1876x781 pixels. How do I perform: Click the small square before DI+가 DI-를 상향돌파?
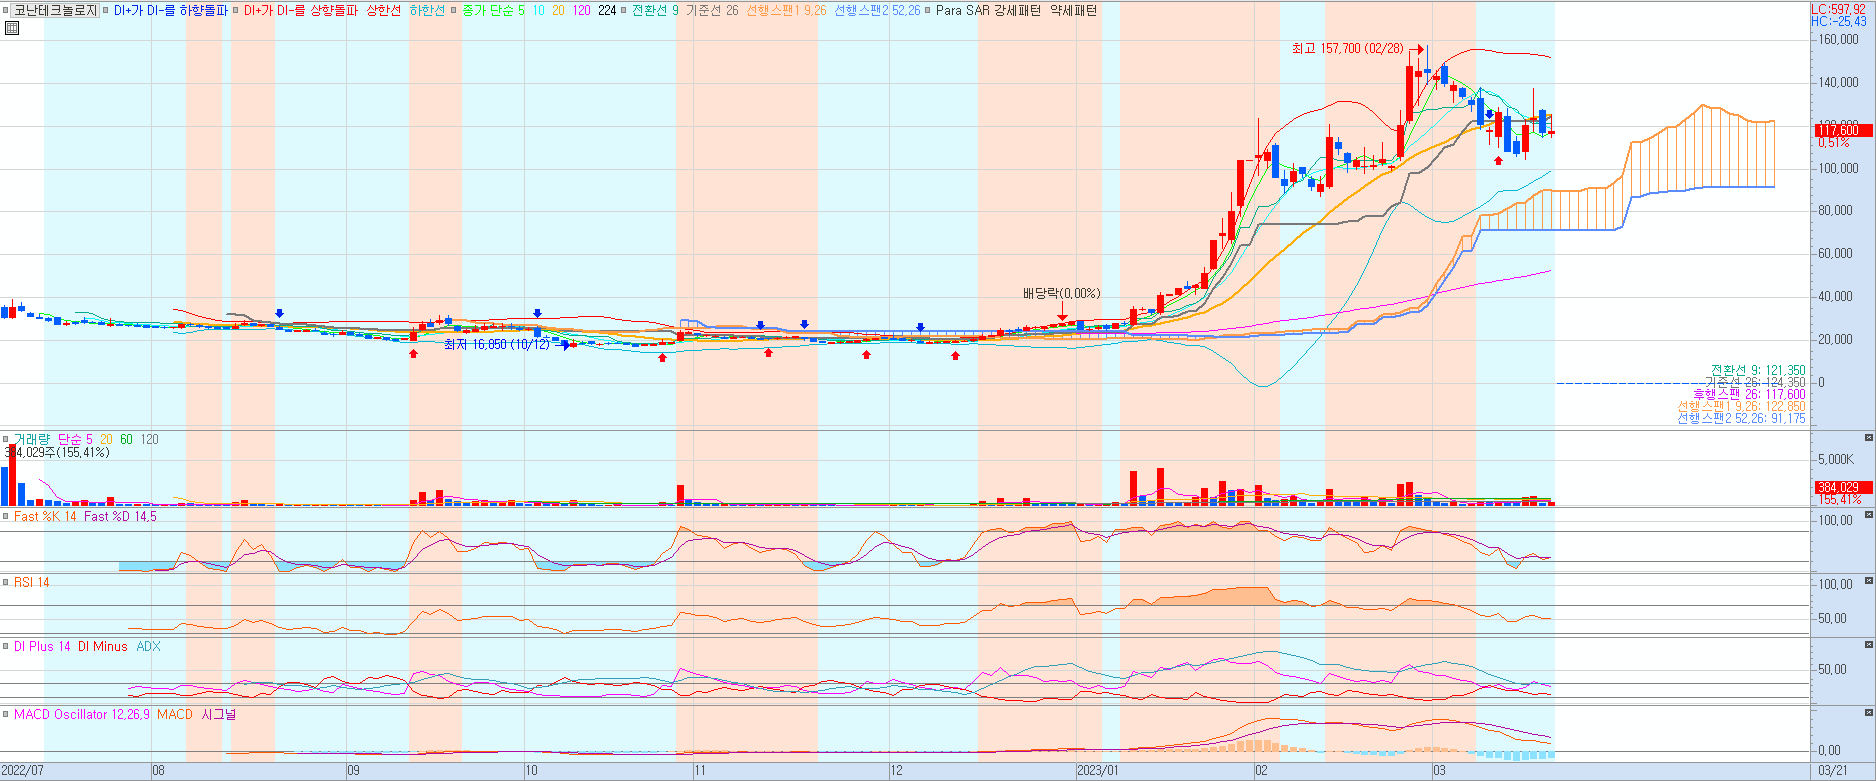point(237,11)
